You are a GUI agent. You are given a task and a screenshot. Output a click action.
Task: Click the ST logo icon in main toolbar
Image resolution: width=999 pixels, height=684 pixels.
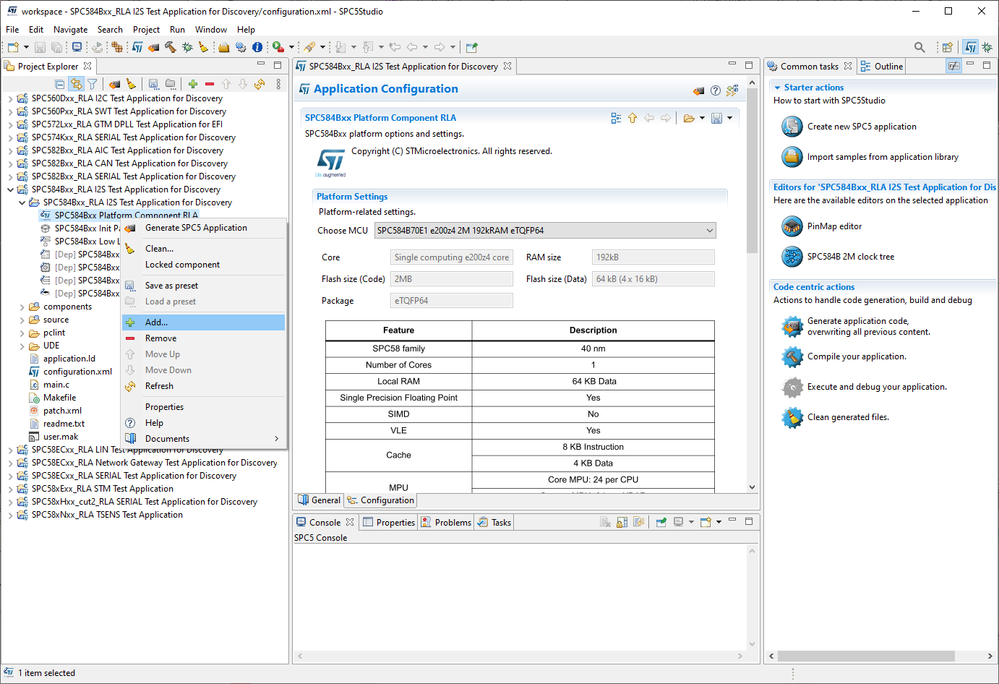[x=138, y=47]
